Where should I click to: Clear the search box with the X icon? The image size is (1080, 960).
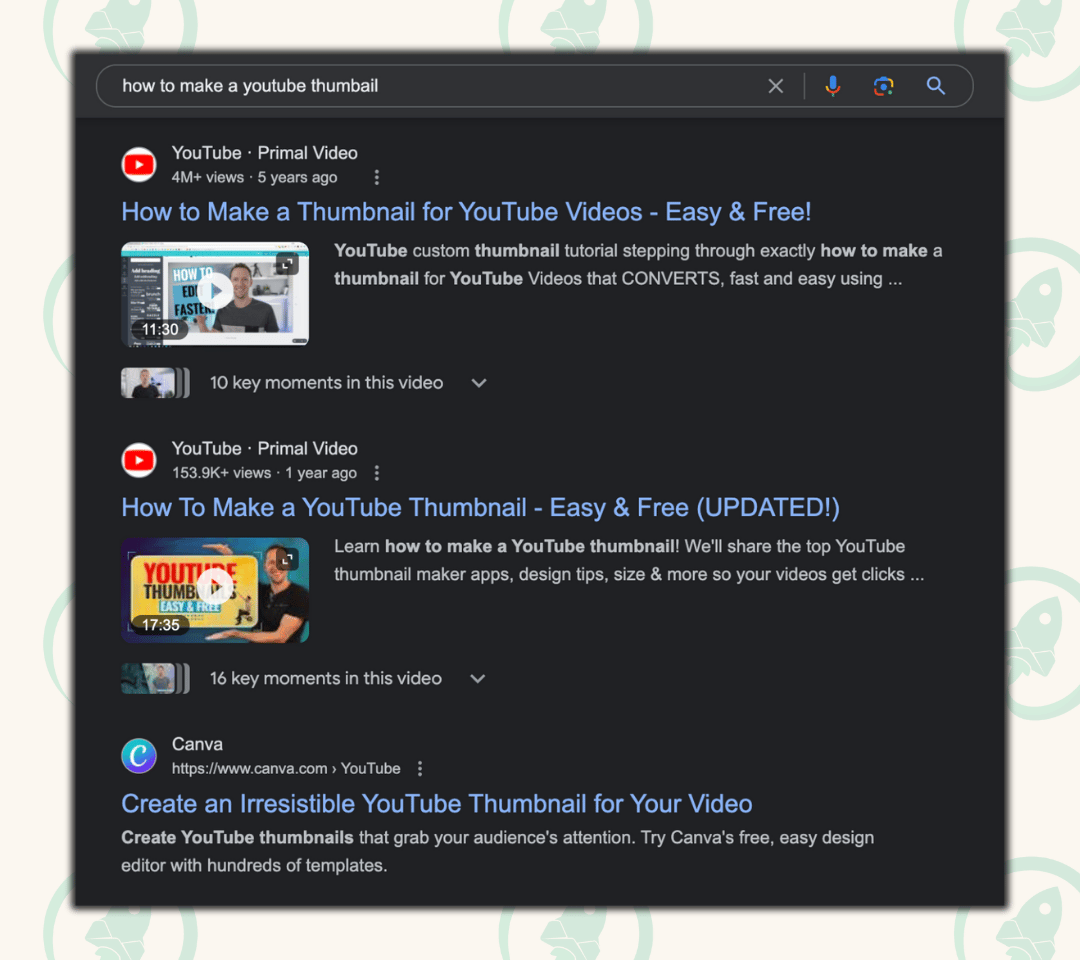click(x=776, y=86)
